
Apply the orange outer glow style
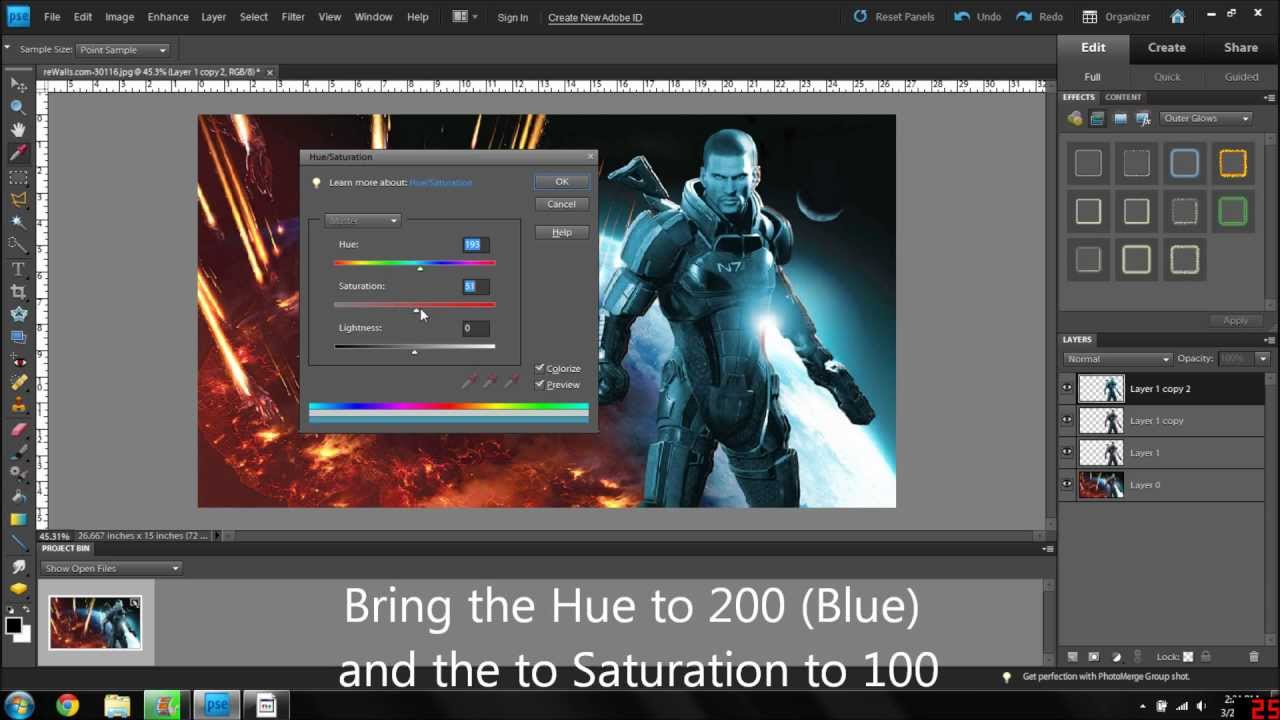point(1233,163)
